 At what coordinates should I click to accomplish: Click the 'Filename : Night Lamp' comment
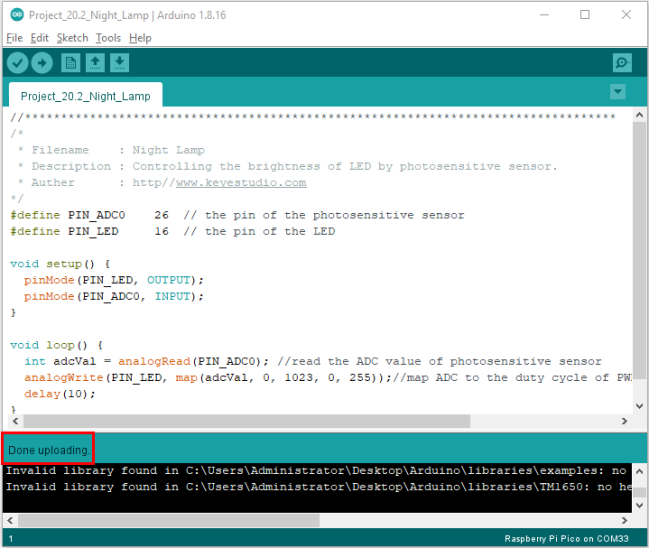click(x=112, y=150)
